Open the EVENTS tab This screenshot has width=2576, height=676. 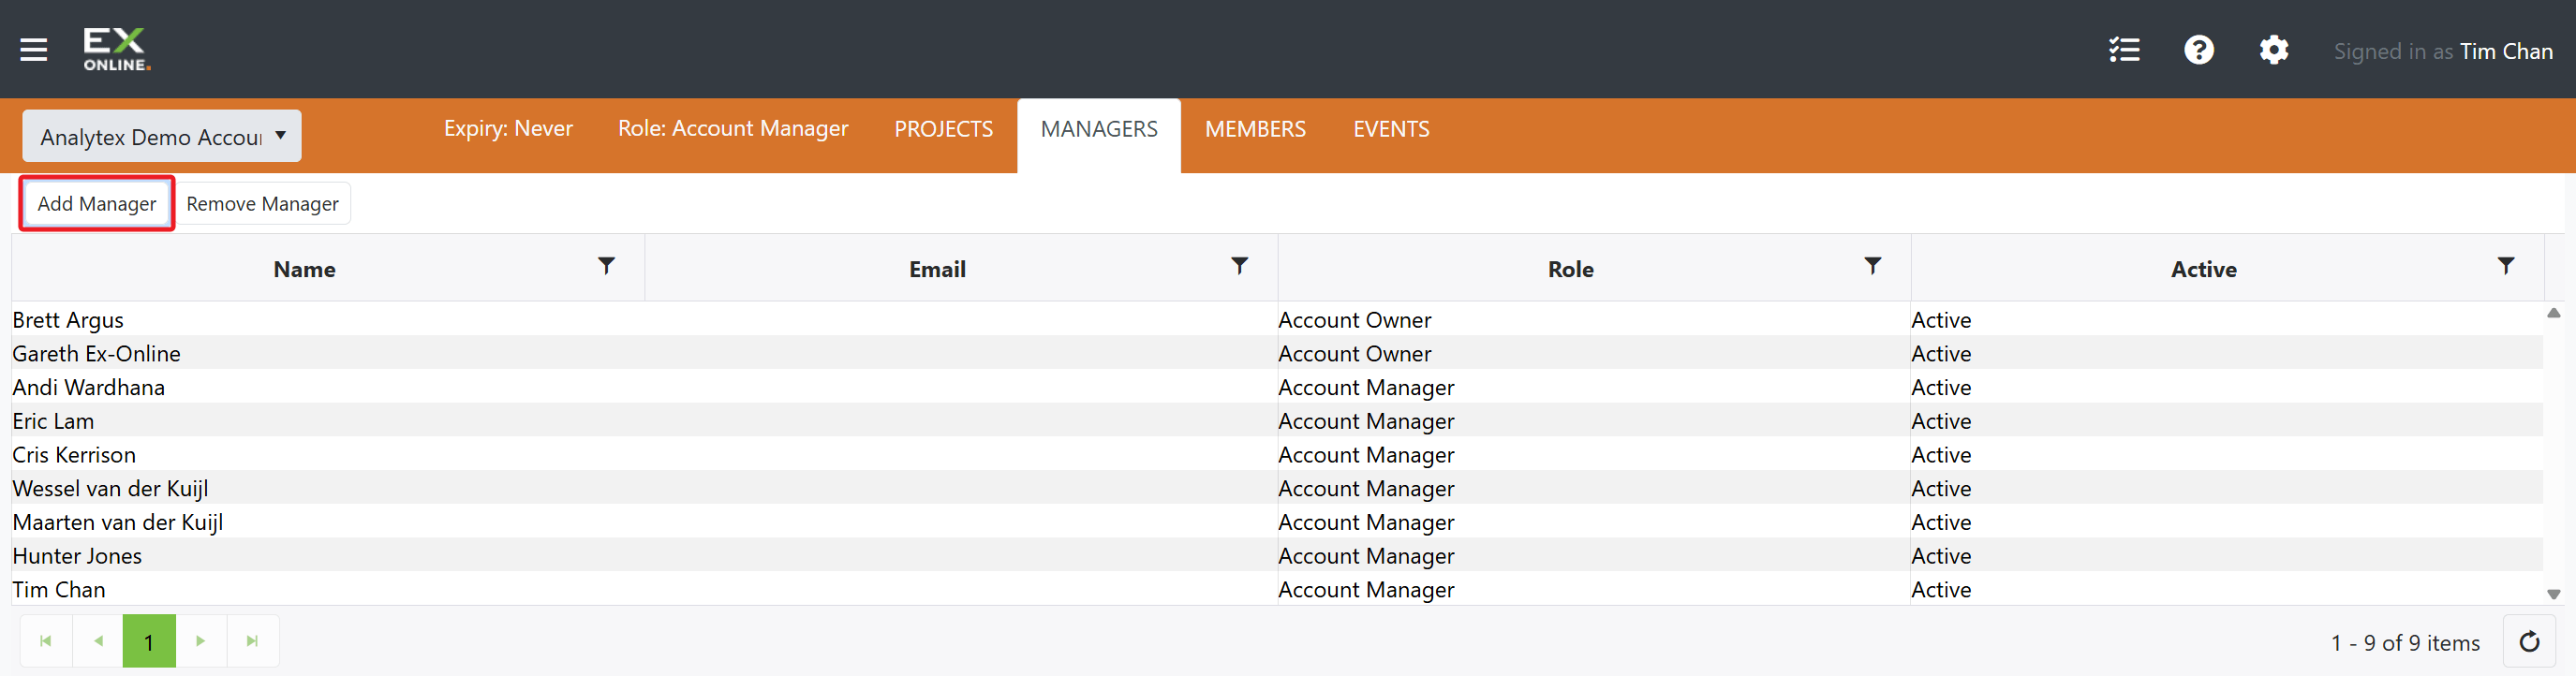tap(1391, 129)
